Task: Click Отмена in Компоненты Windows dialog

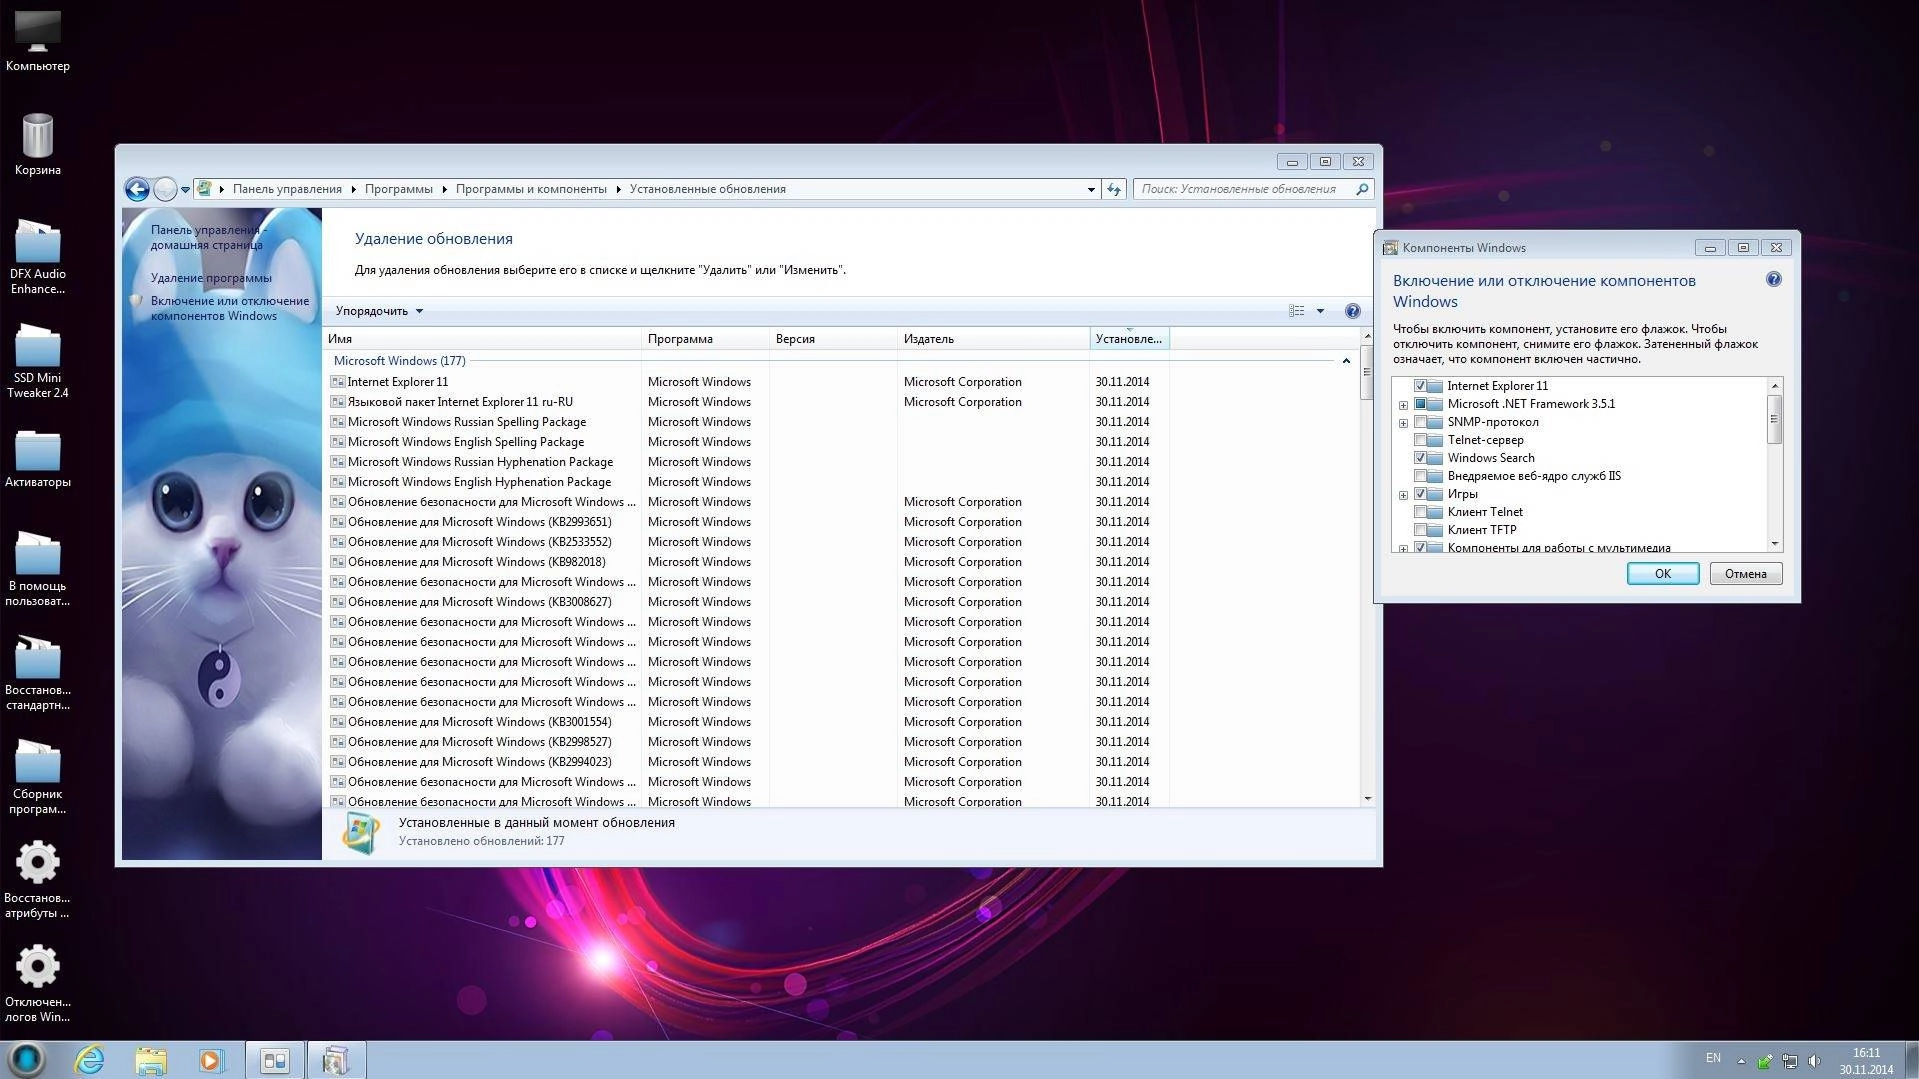Action: [x=1745, y=574]
